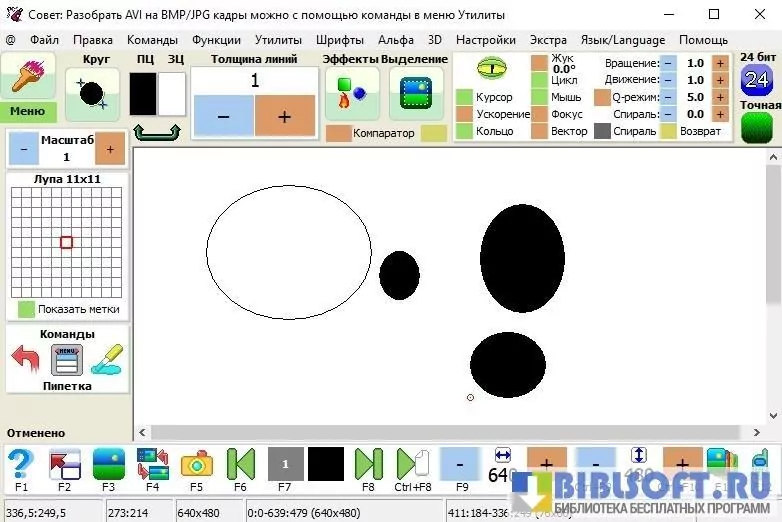This screenshot has width=782, height=522.
Task: Increase Вращение value with plus button
Action: (x=719, y=63)
